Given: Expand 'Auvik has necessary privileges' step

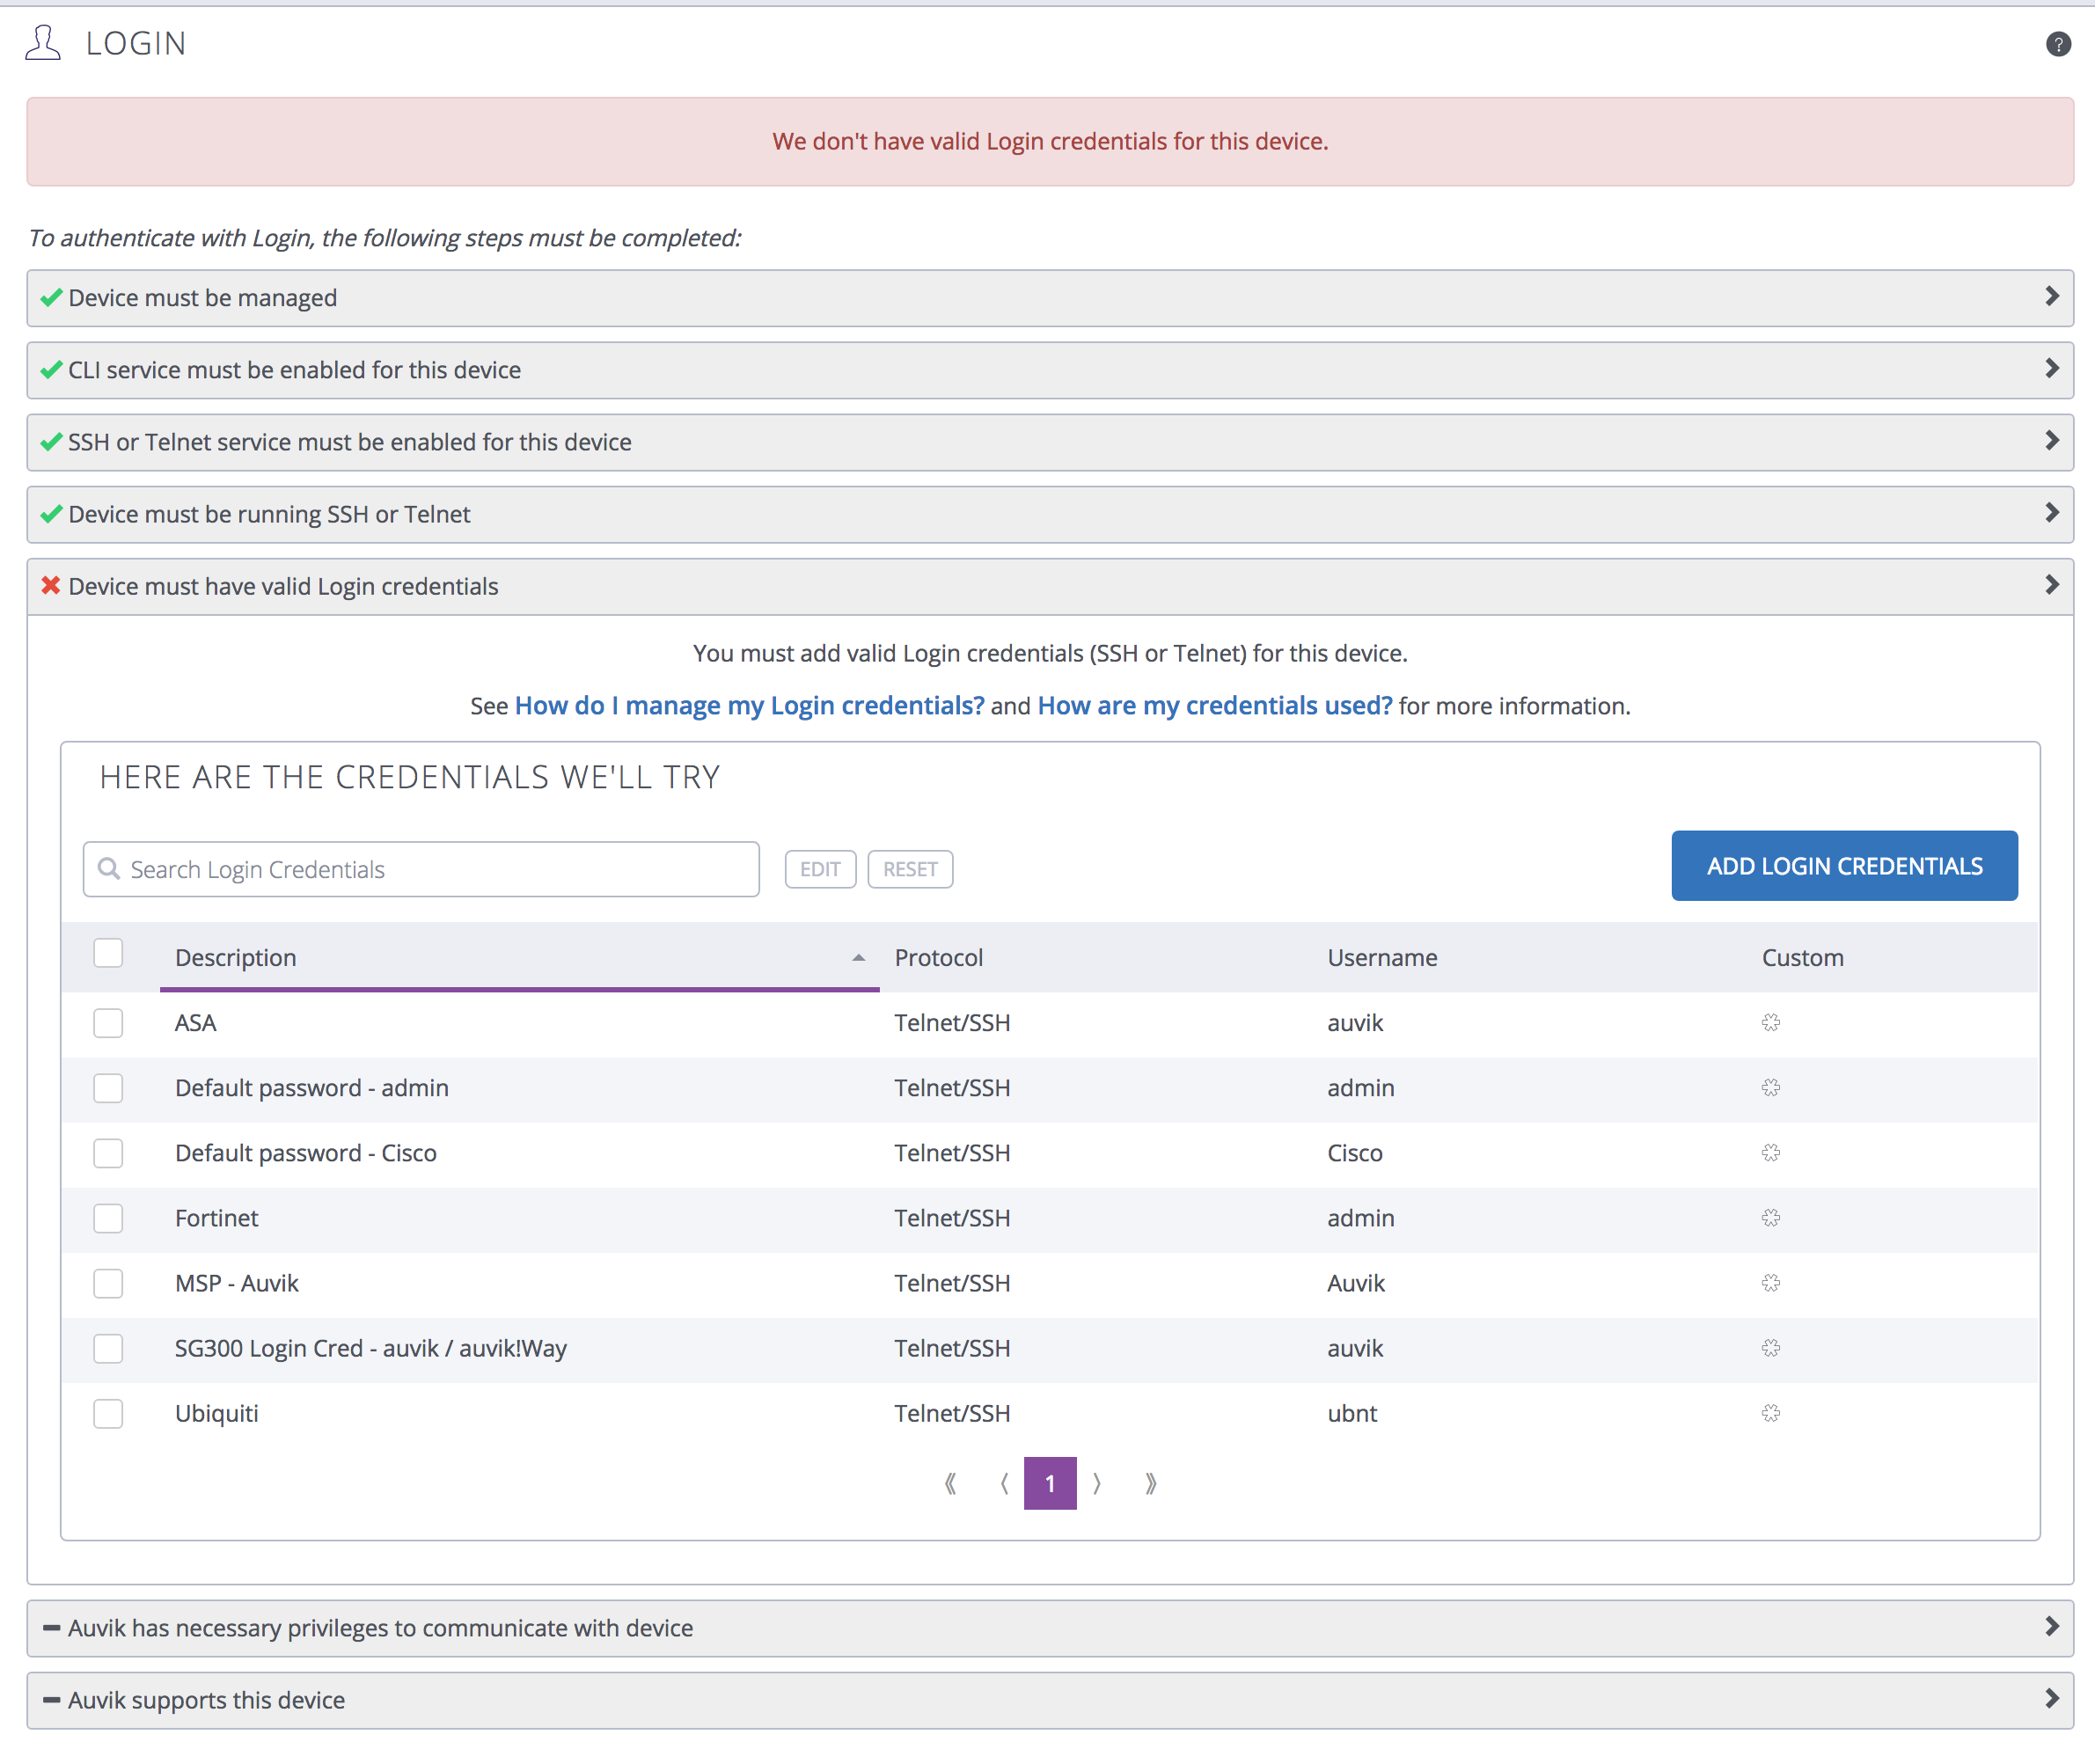Looking at the screenshot, I should click(1050, 1627).
